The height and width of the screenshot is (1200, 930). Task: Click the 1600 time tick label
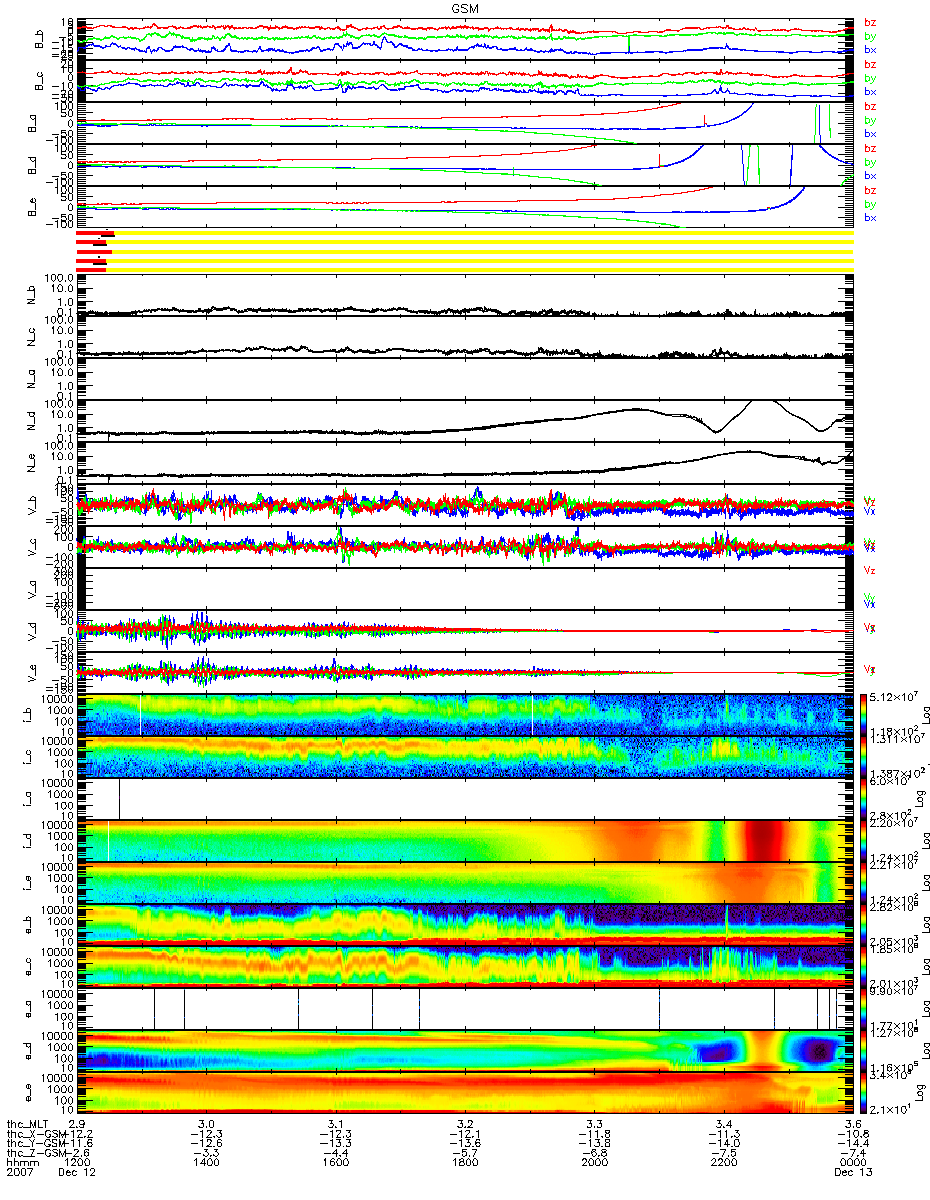tap(336, 1164)
